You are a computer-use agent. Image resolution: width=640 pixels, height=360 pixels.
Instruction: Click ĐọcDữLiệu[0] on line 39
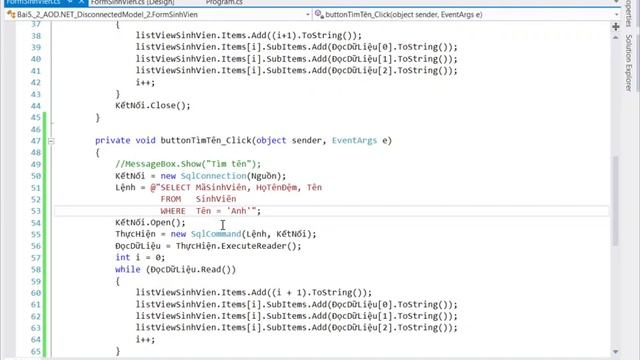pos(362,47)
